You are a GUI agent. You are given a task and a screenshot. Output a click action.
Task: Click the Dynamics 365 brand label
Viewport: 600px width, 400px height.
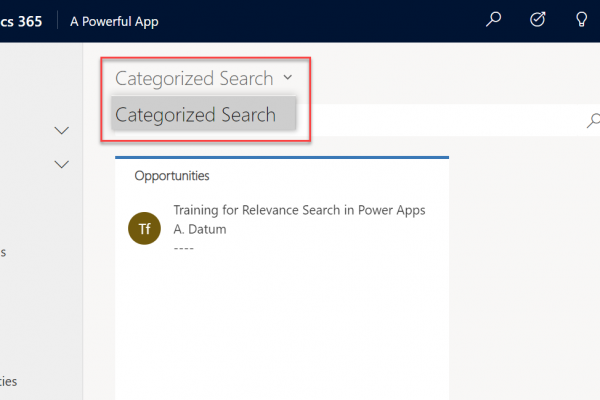21,21
